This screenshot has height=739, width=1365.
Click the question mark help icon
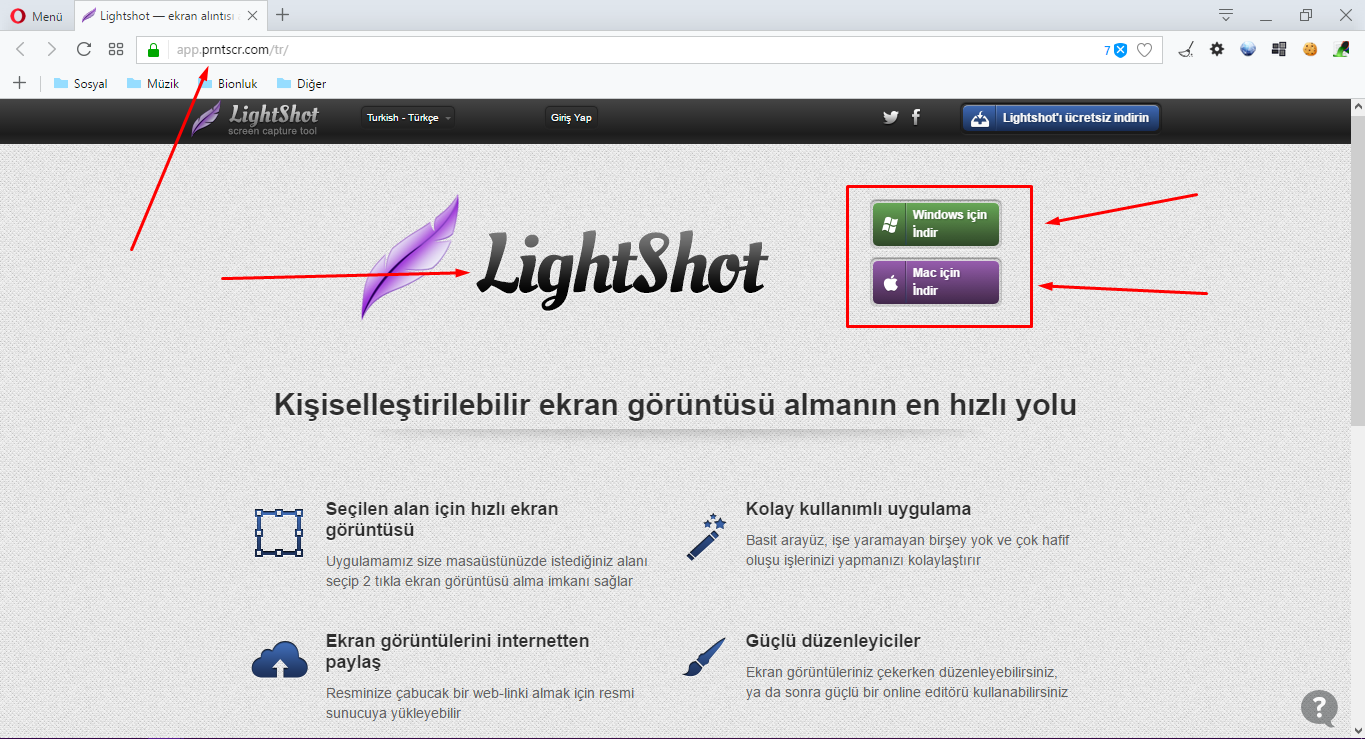pos(1319,707)
